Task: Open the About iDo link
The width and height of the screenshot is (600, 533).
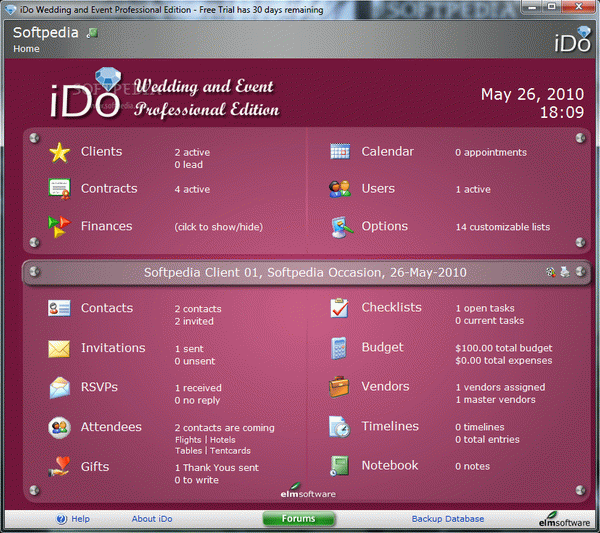Action: [x=152, y=519]
